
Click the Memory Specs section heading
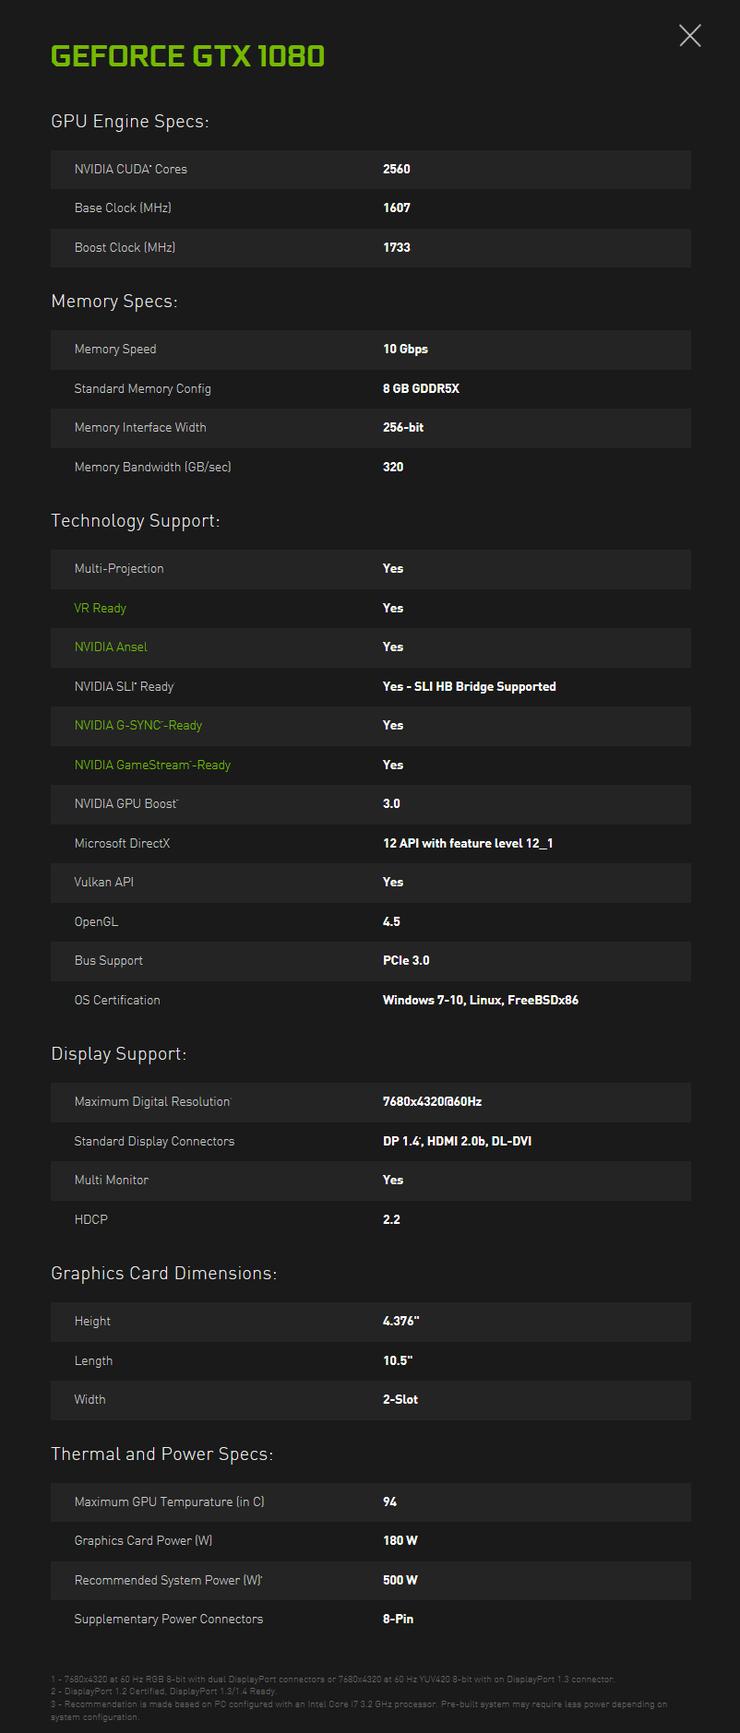pos(114,302)
